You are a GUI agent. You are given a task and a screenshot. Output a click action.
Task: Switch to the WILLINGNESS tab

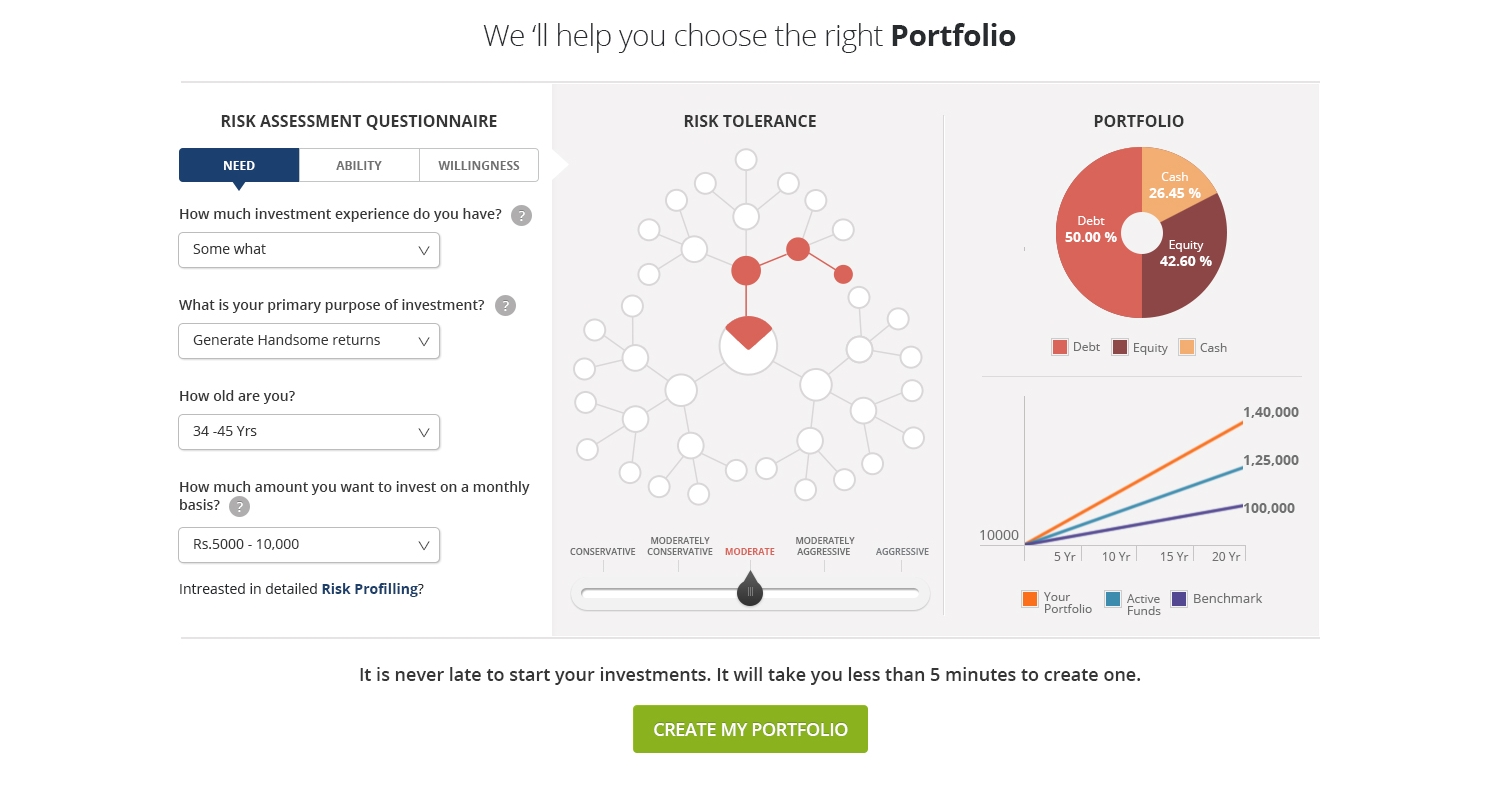click(x=479, y=165)
